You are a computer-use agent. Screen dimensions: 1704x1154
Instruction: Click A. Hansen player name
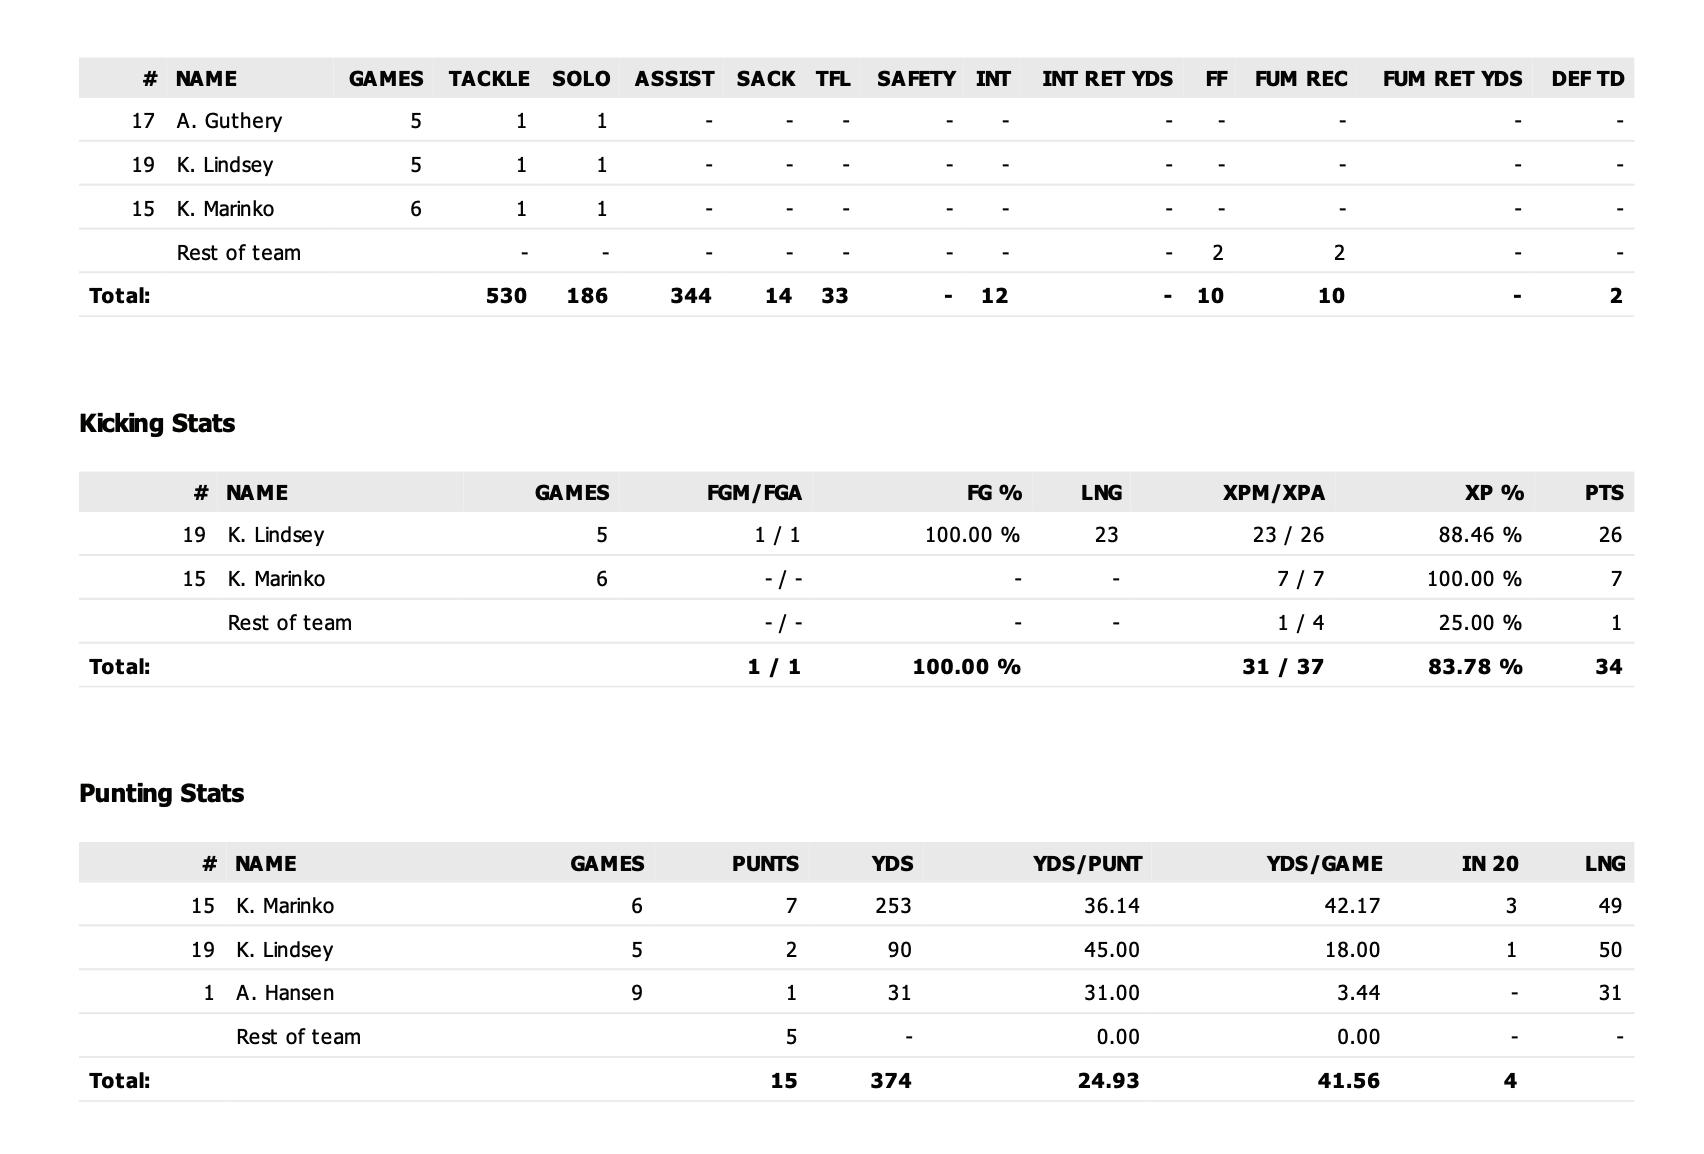285,993
